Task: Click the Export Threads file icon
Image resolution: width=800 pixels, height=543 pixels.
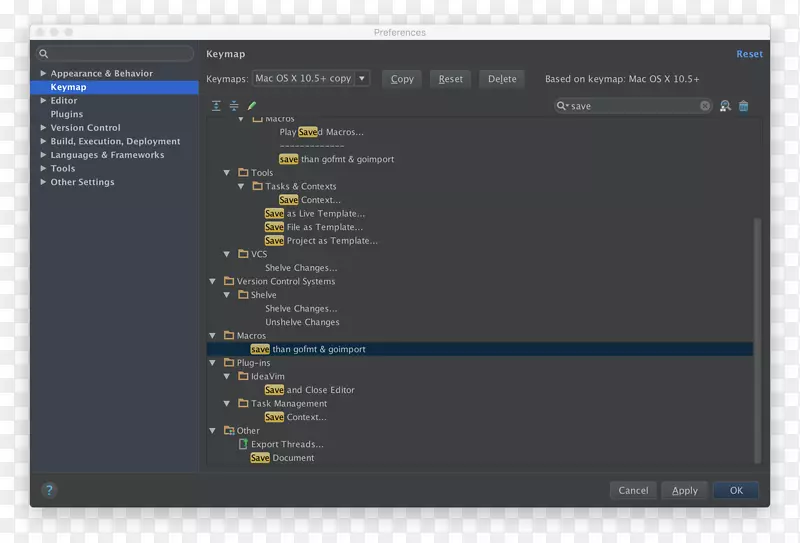Action: (243, 444)
